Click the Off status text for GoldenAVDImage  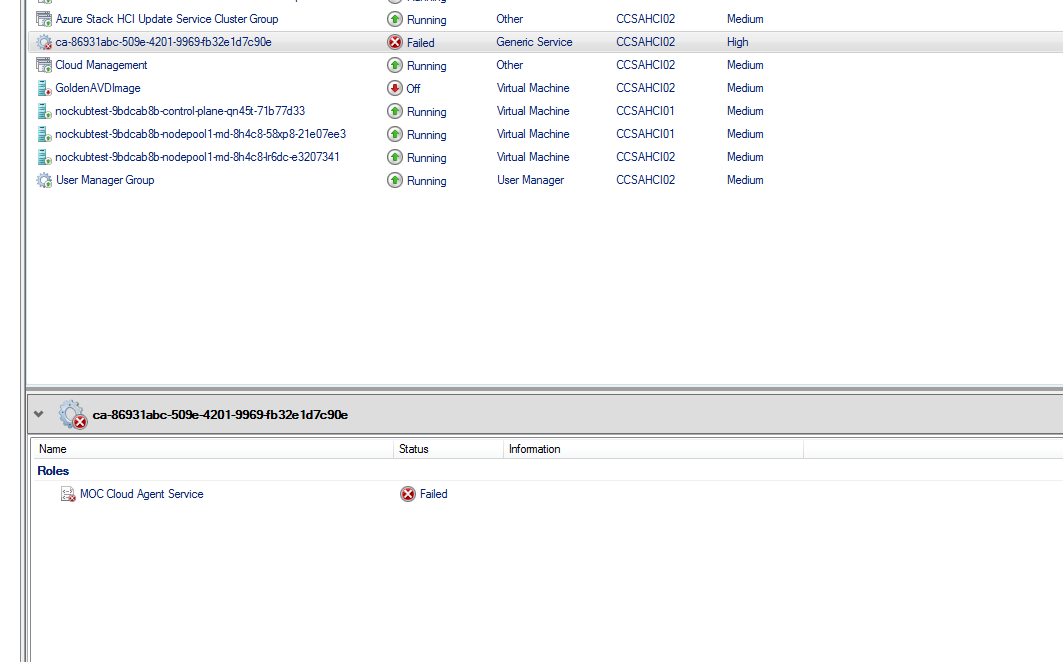414,89
